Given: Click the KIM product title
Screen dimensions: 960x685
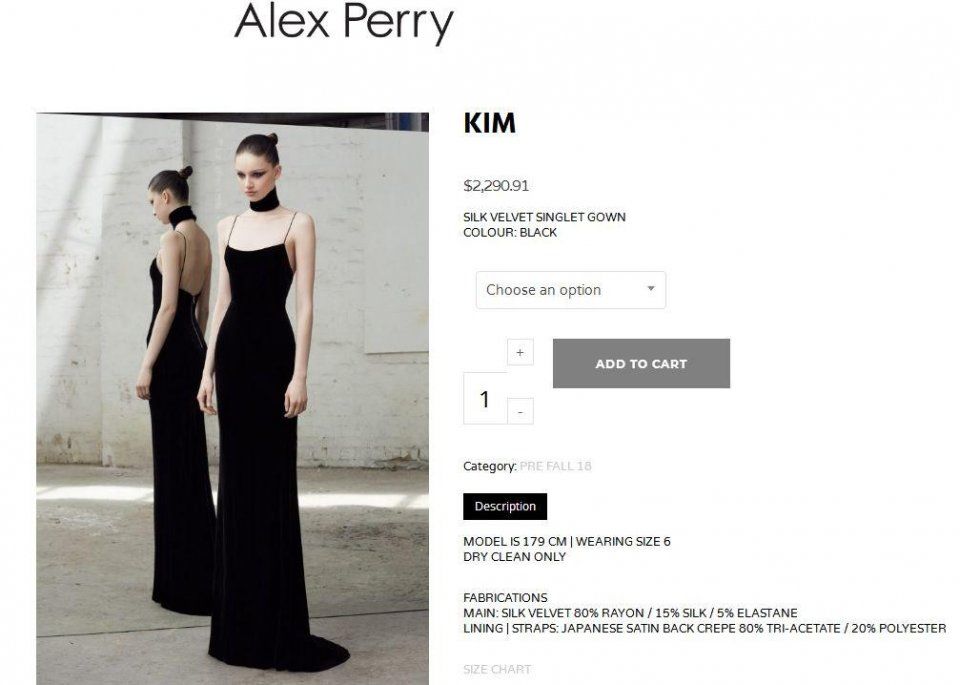Looking at the screenshot, I should pyautogui.click(x=490, y=123).
